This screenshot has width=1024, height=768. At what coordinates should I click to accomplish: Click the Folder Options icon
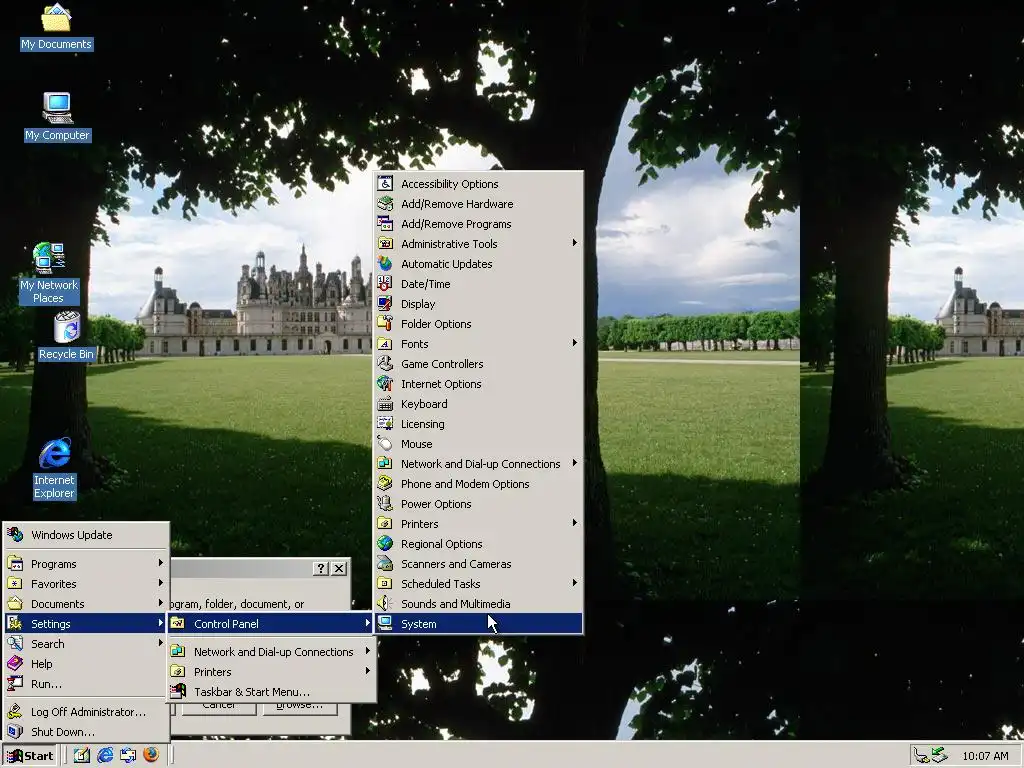pos(385,324)
